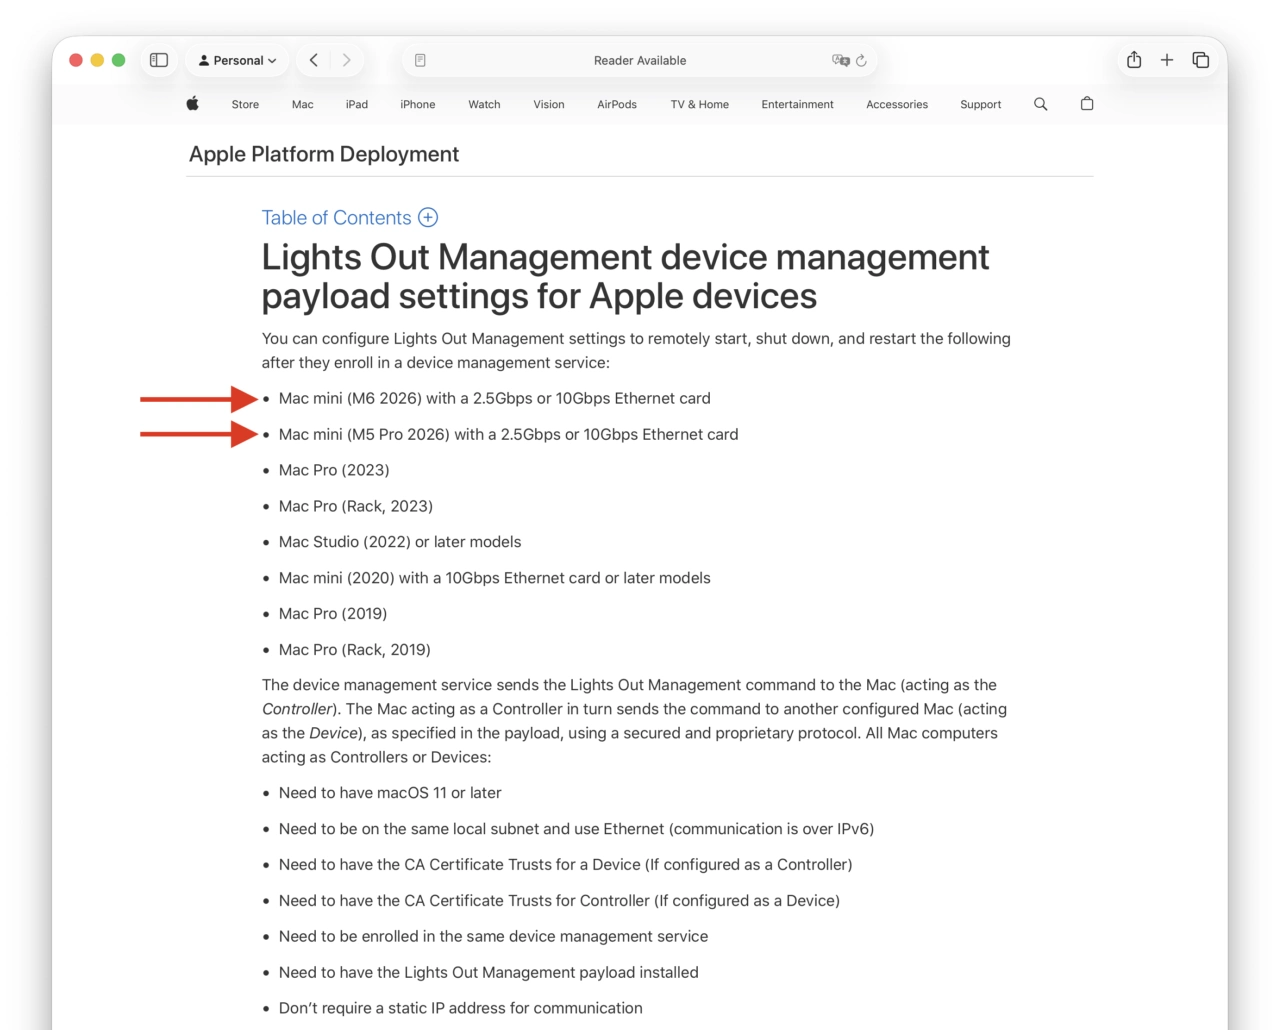Screen dimensions: 1280x1030
Task: Open the Store menu item
Action: coord(245,104)
